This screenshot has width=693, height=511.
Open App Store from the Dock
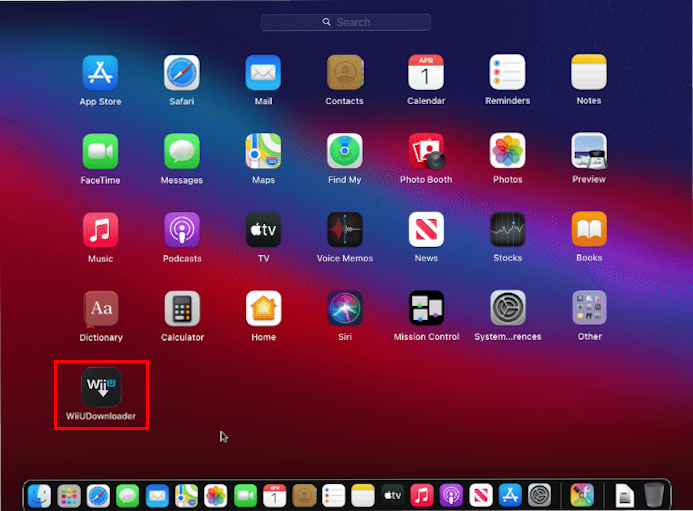click(x=510, y=496)
